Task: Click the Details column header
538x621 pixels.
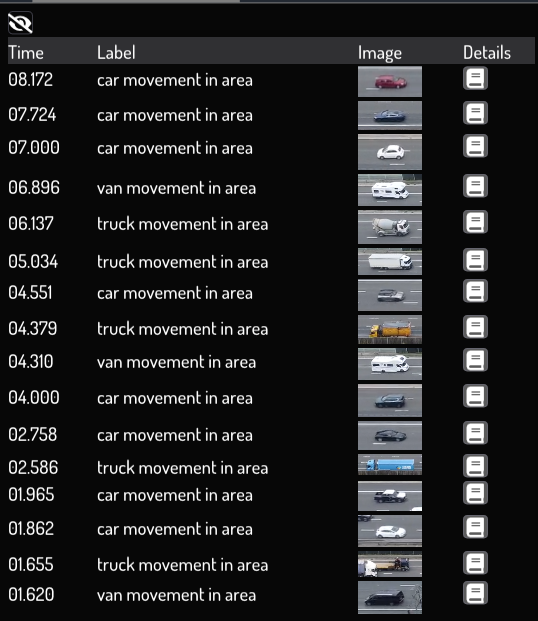Action: click(487, 53)
